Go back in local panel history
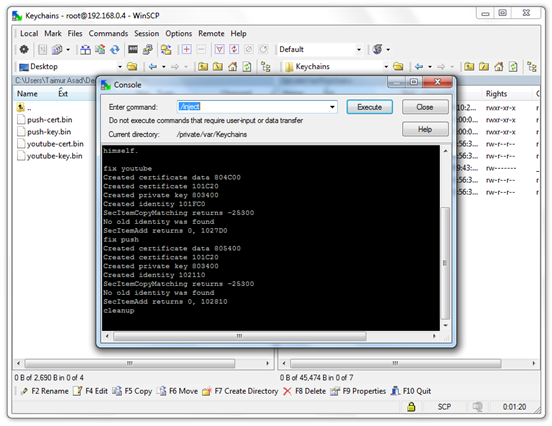552x426 pixels. coord(153,66)
